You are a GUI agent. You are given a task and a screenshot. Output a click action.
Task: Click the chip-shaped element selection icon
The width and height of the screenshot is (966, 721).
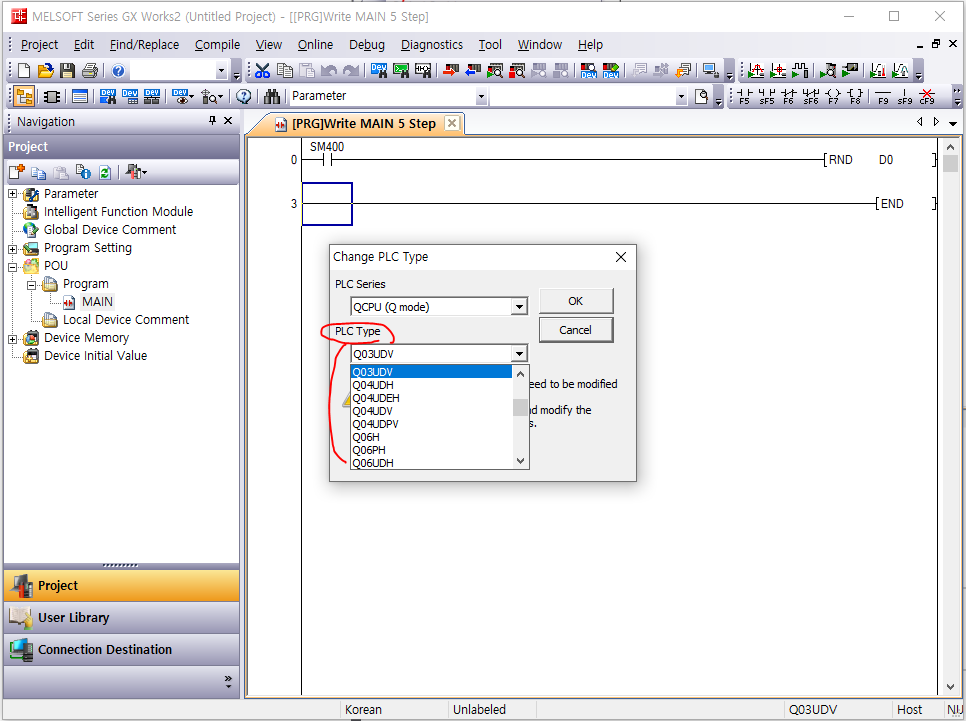52,96
